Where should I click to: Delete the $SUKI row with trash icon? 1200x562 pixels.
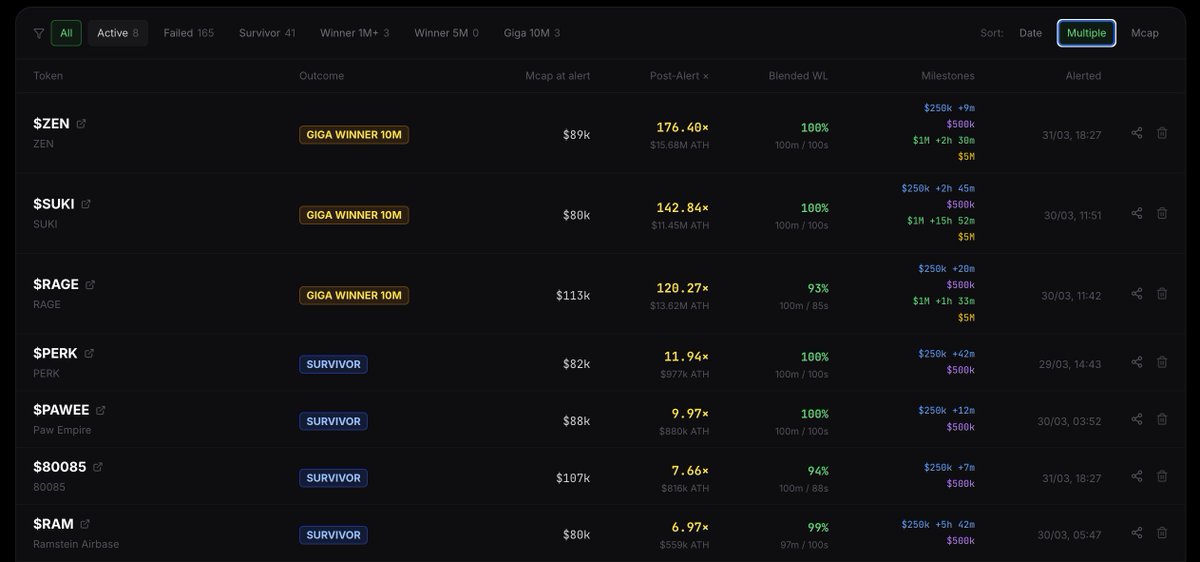[x=1162, y=213]
